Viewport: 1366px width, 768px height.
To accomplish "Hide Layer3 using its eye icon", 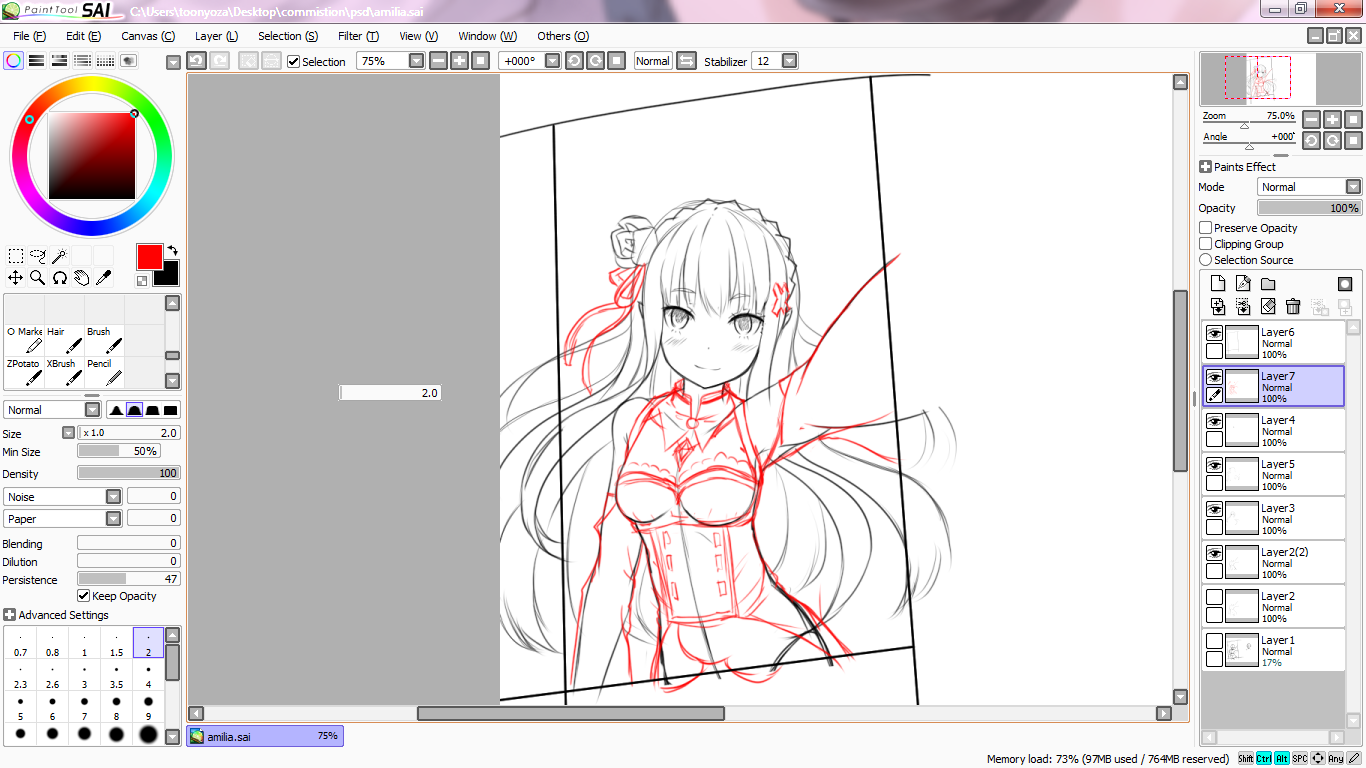I will (1214, 509).
